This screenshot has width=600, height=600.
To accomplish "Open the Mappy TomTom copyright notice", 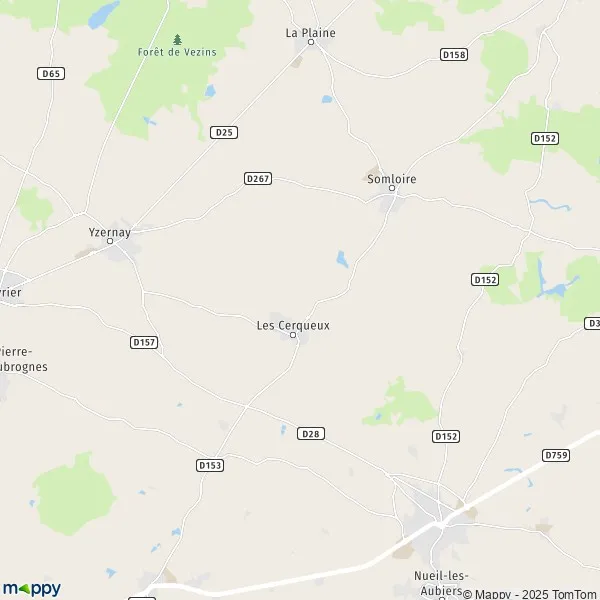I will [530, 594].
